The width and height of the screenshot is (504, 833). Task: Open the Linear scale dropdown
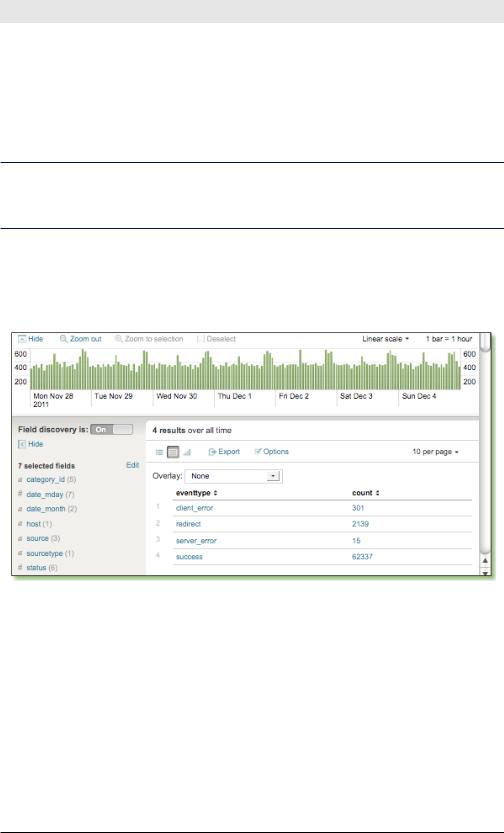[386, 339]
